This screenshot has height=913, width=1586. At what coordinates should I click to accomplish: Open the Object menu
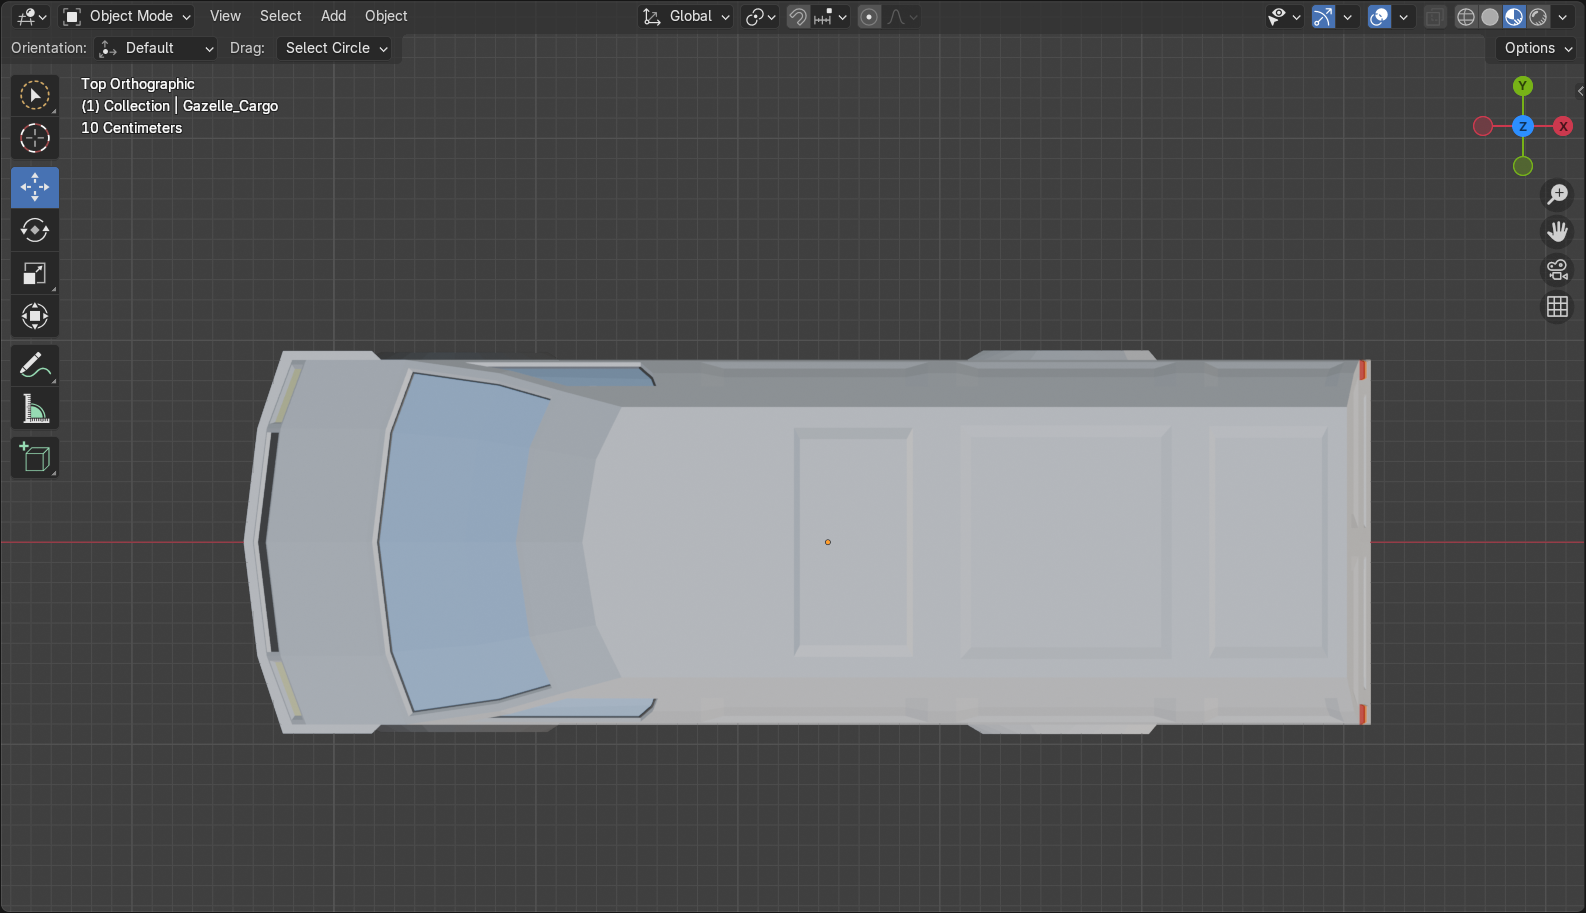click(x=386, y=16)
